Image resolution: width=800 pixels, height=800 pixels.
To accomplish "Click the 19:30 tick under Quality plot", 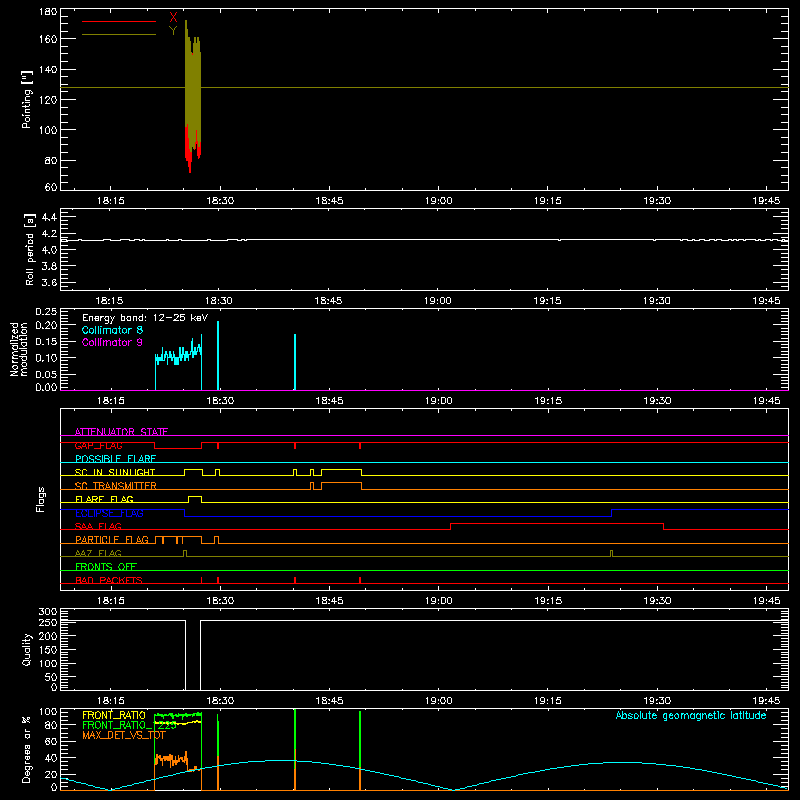I will pyautogui.click(x=657, y=701).
